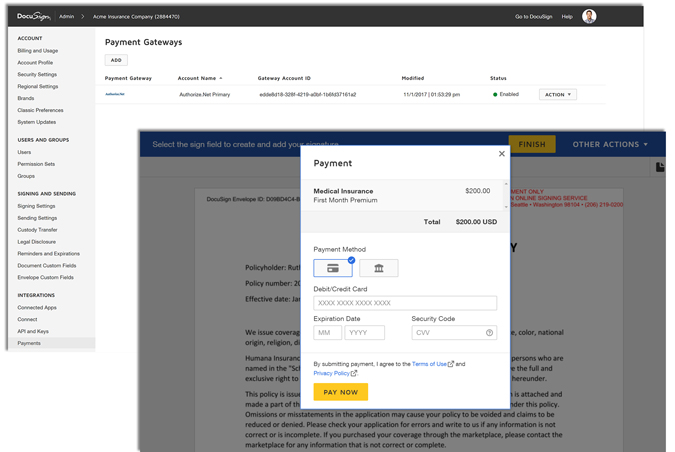Click the document icon in signing window
This screenshot has width=675, height=452.
click(x=660, y=167)
